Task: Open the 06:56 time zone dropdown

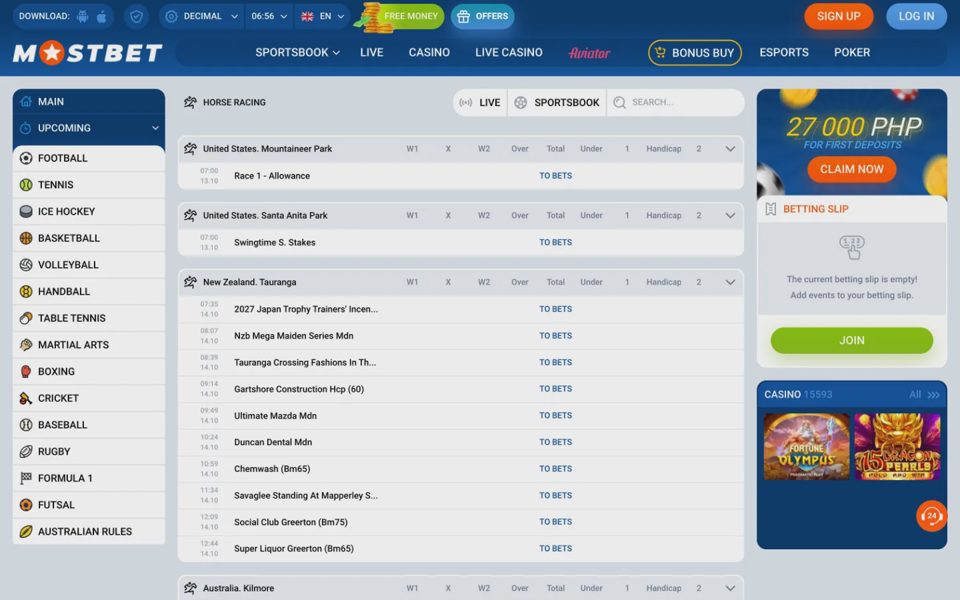Action: 269,17
